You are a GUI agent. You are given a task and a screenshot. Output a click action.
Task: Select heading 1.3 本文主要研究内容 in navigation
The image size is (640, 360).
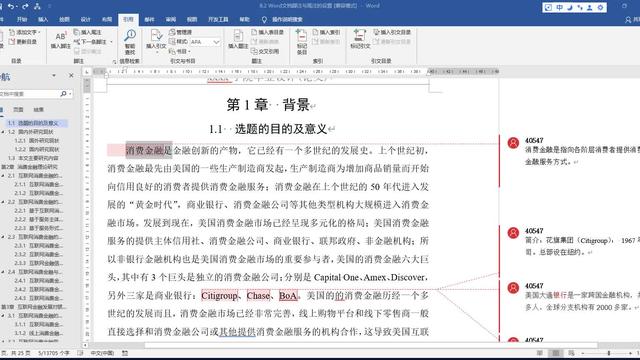tap(33, 158)
